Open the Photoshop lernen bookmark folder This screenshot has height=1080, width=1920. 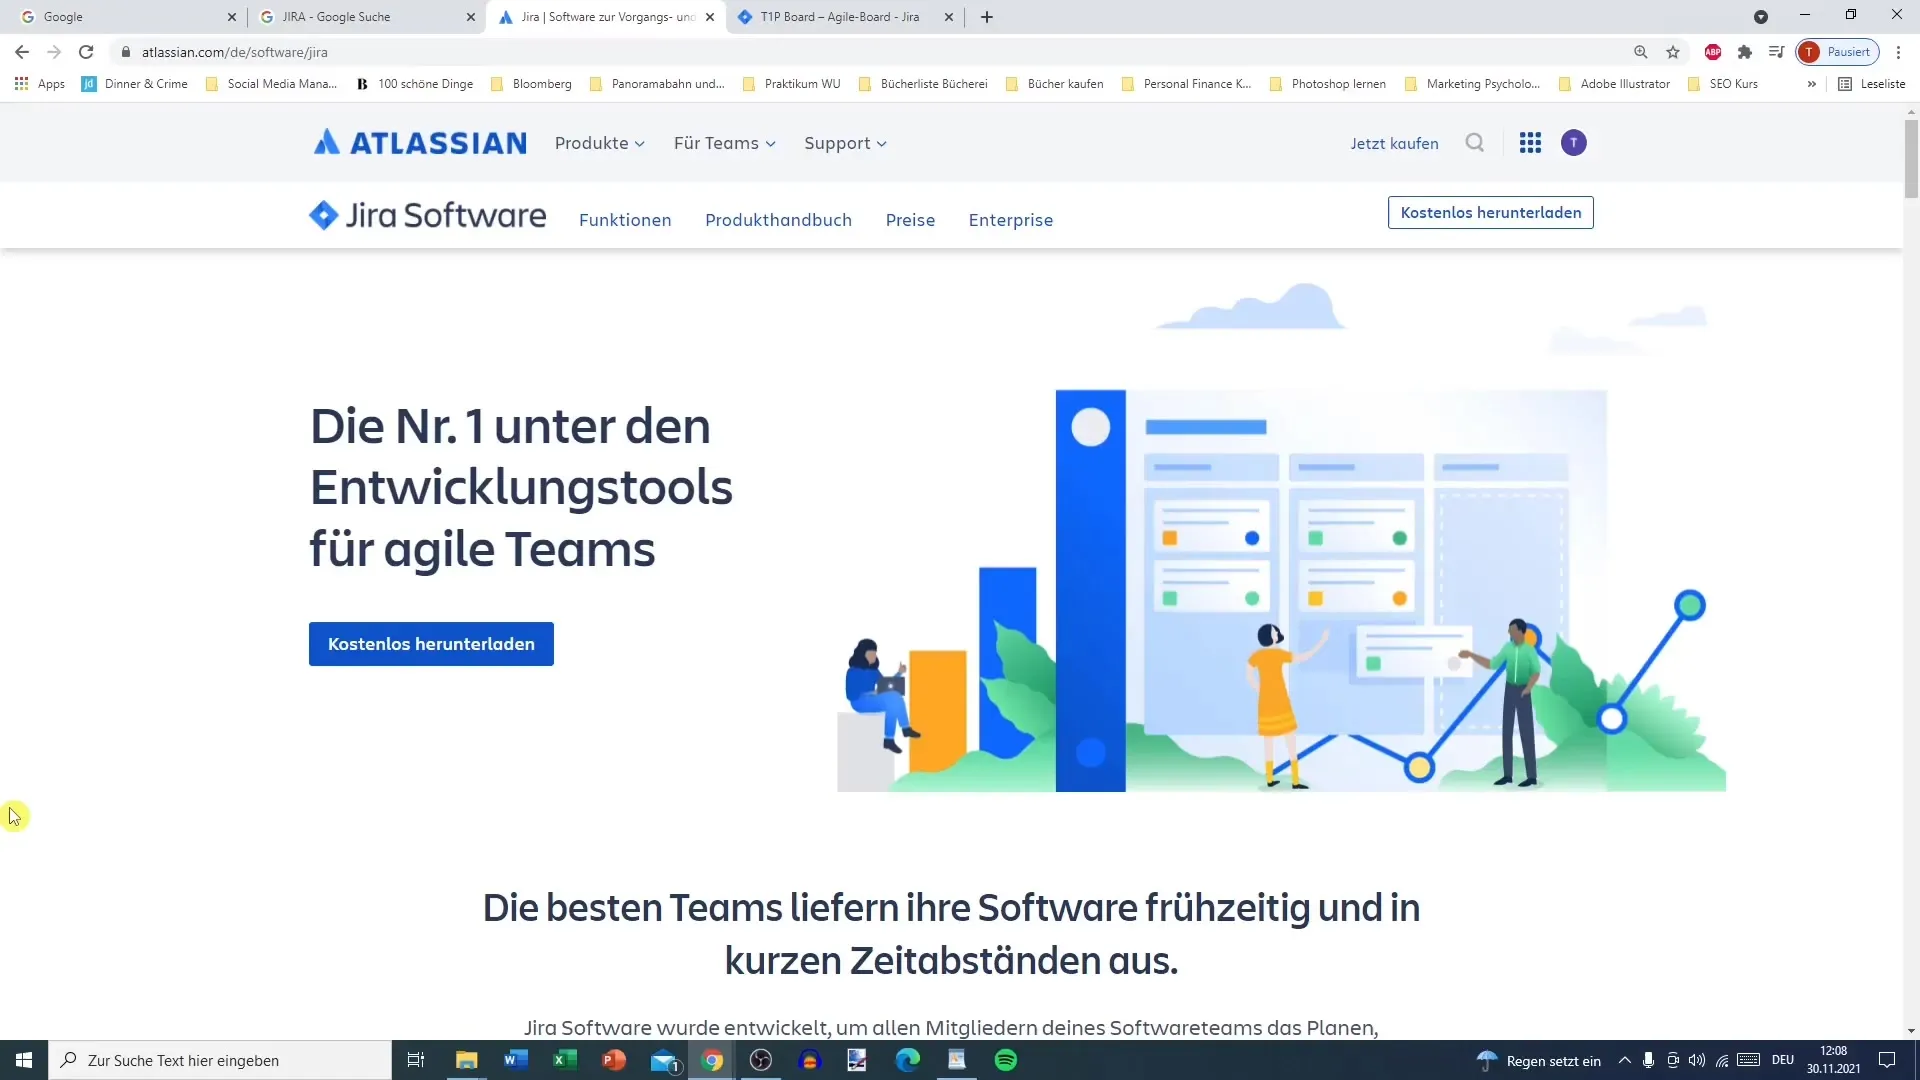[x=1327, y=84]
